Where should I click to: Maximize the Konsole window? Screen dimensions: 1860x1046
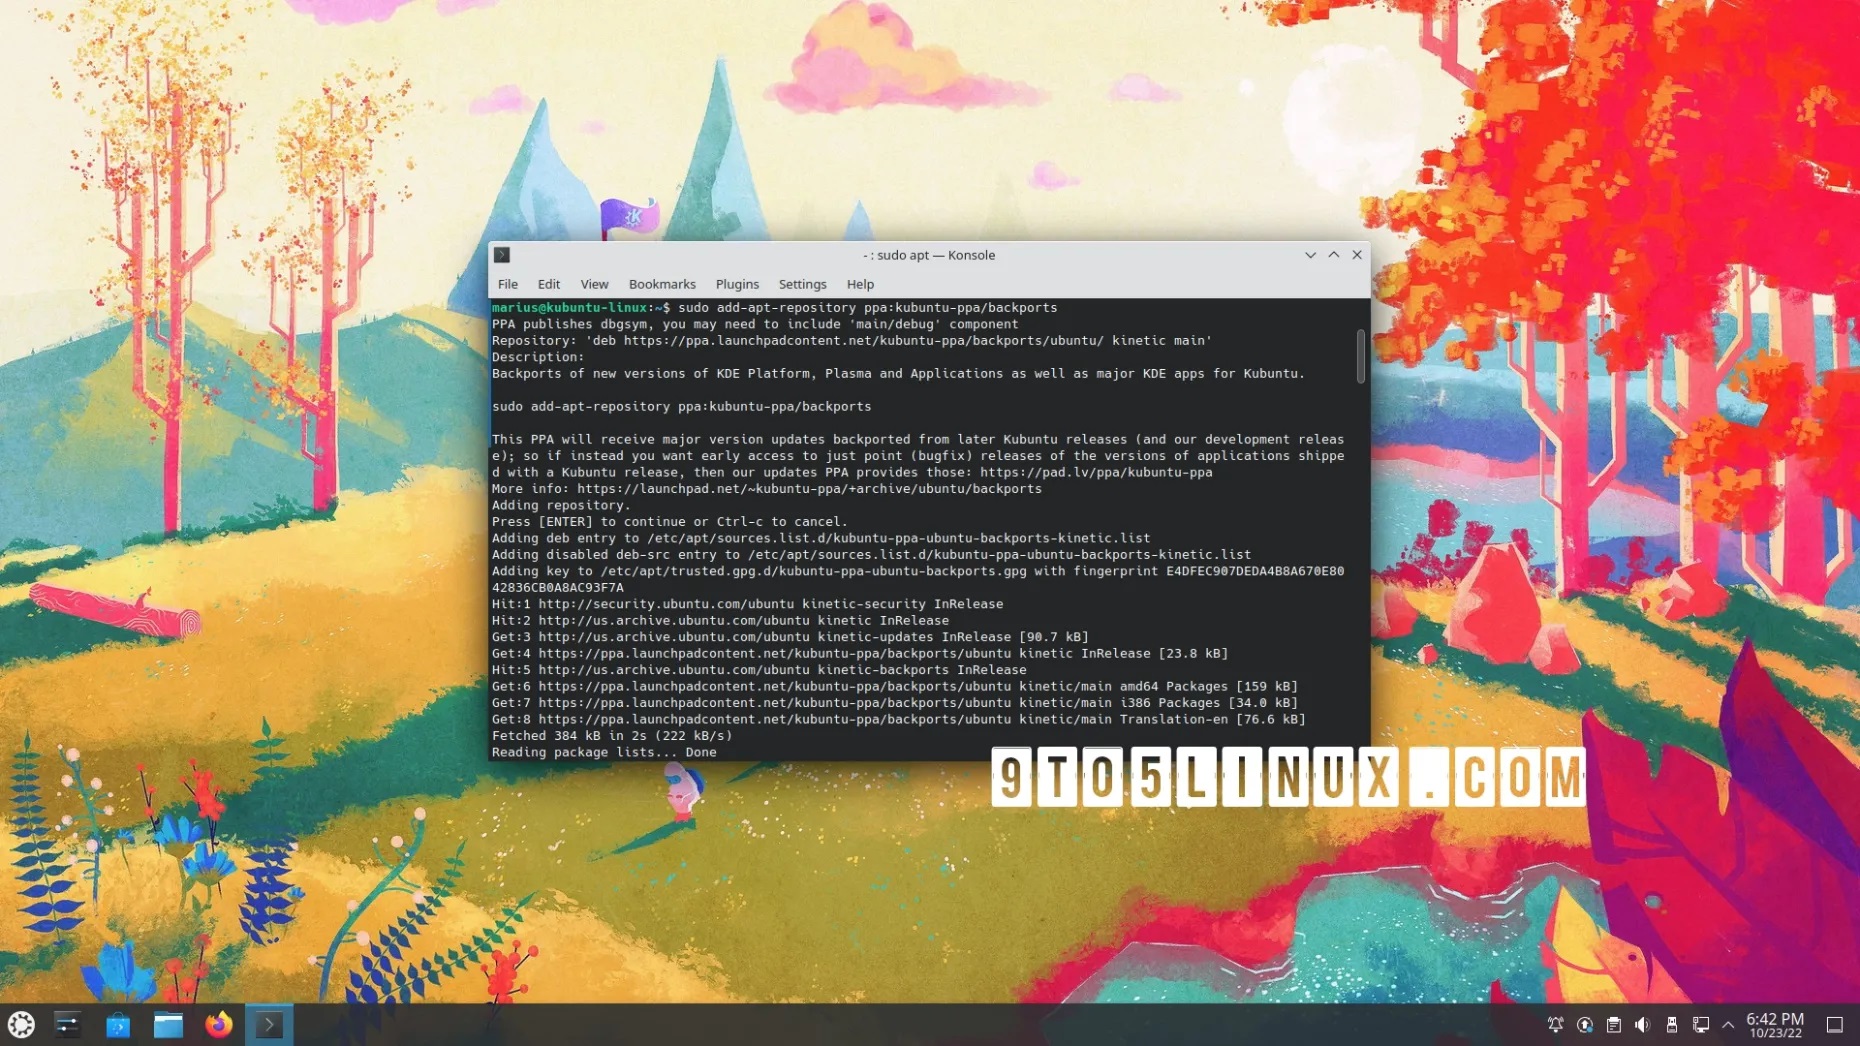[x=1334, y=255]
